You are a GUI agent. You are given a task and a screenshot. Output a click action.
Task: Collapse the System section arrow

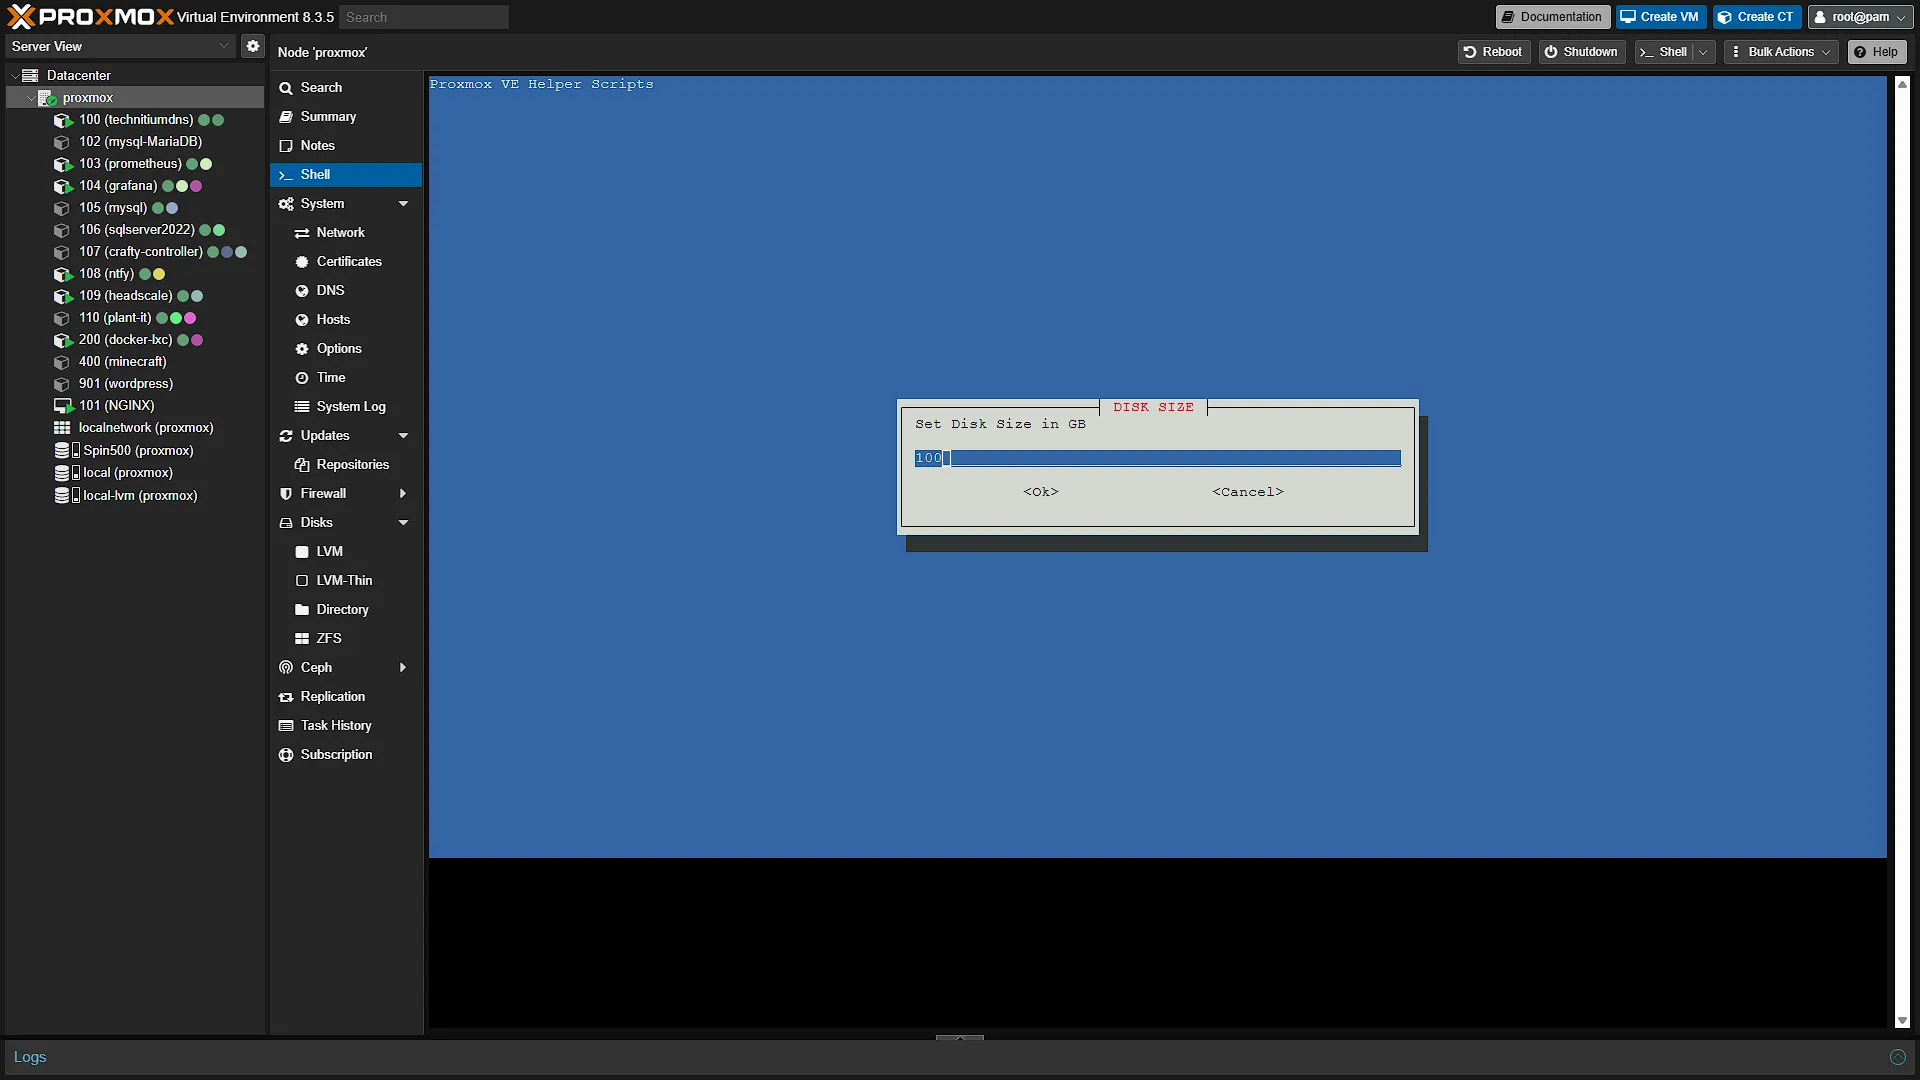click(x=404, y=204)
